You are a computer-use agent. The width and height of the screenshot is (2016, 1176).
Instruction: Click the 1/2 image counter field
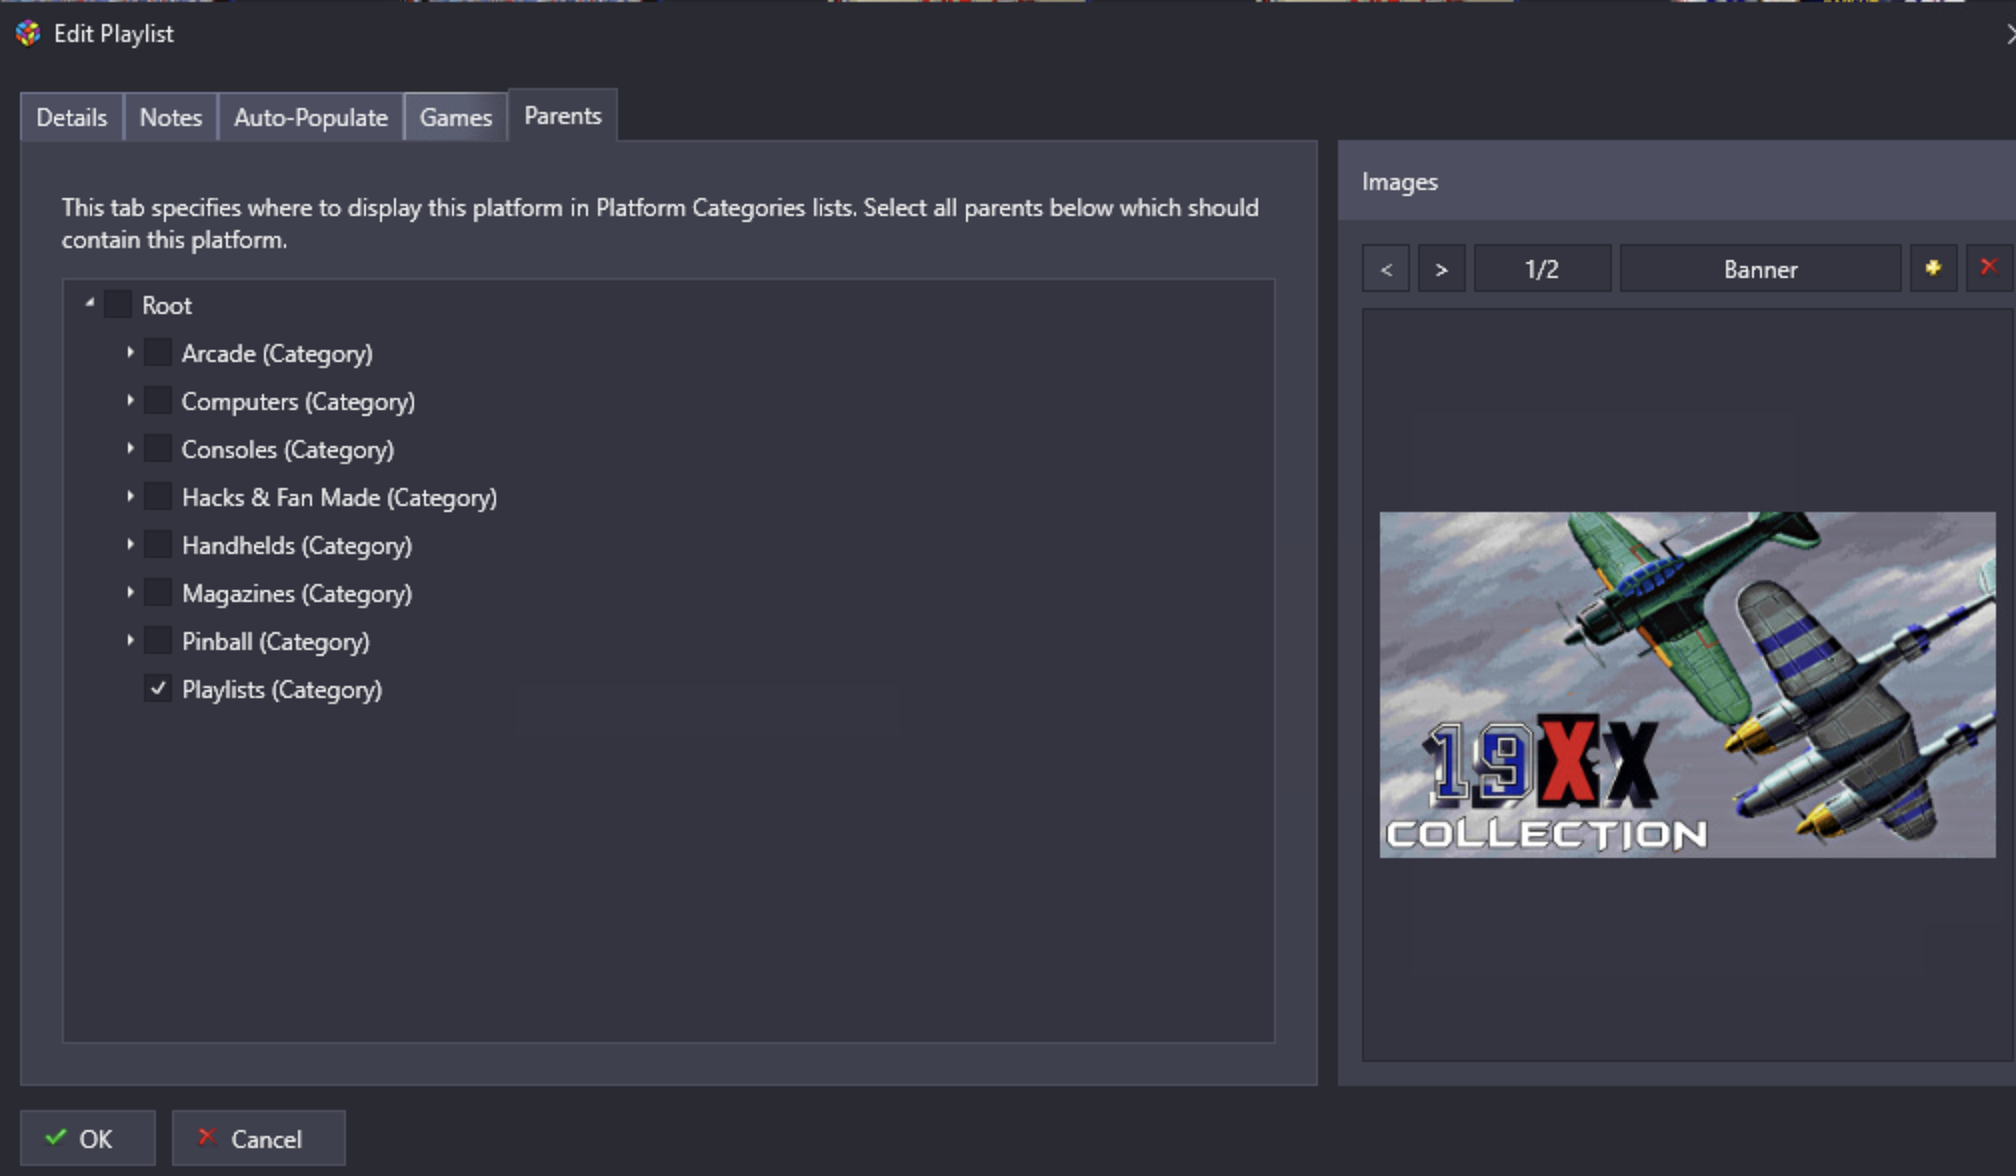pyautogui.click(x=1542, y=268)
